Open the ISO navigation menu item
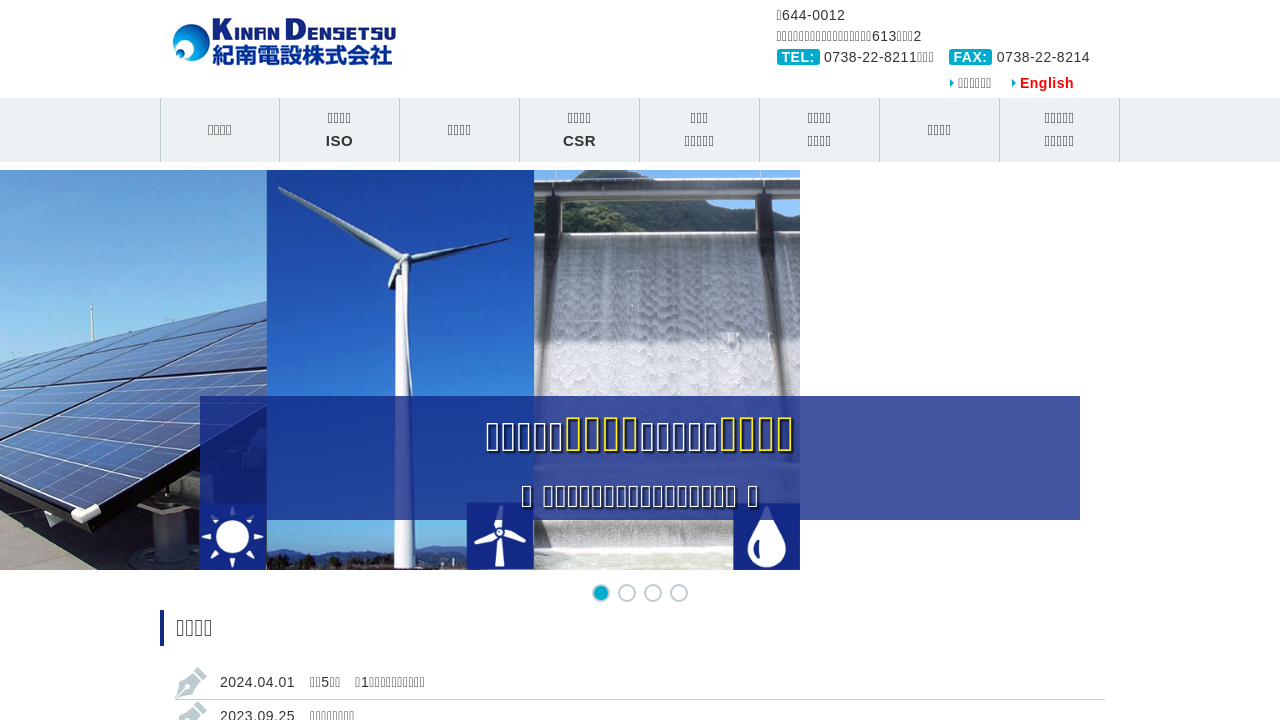 (339, 130)
